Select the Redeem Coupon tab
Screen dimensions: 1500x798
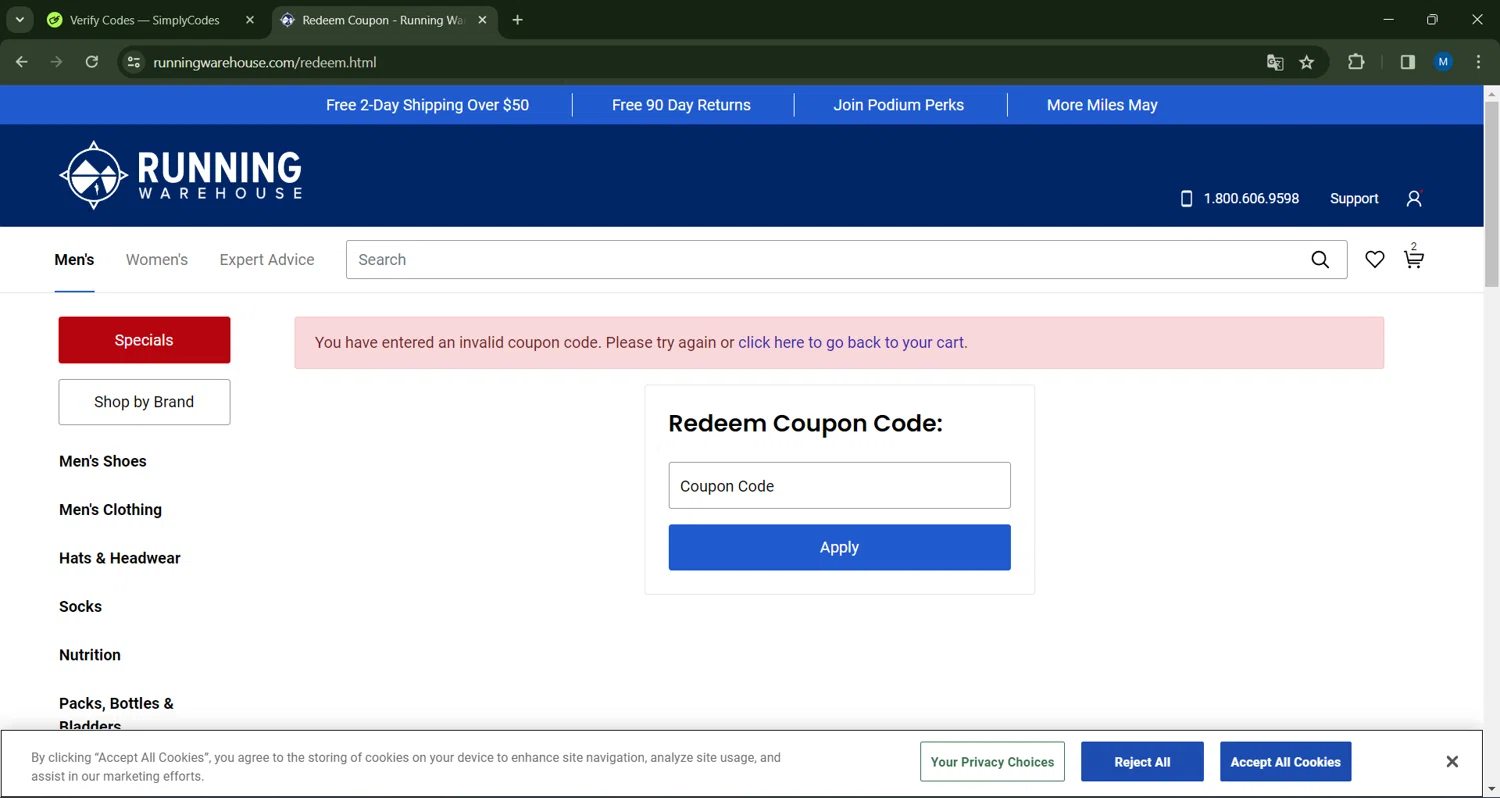click(x=384, y=20)
